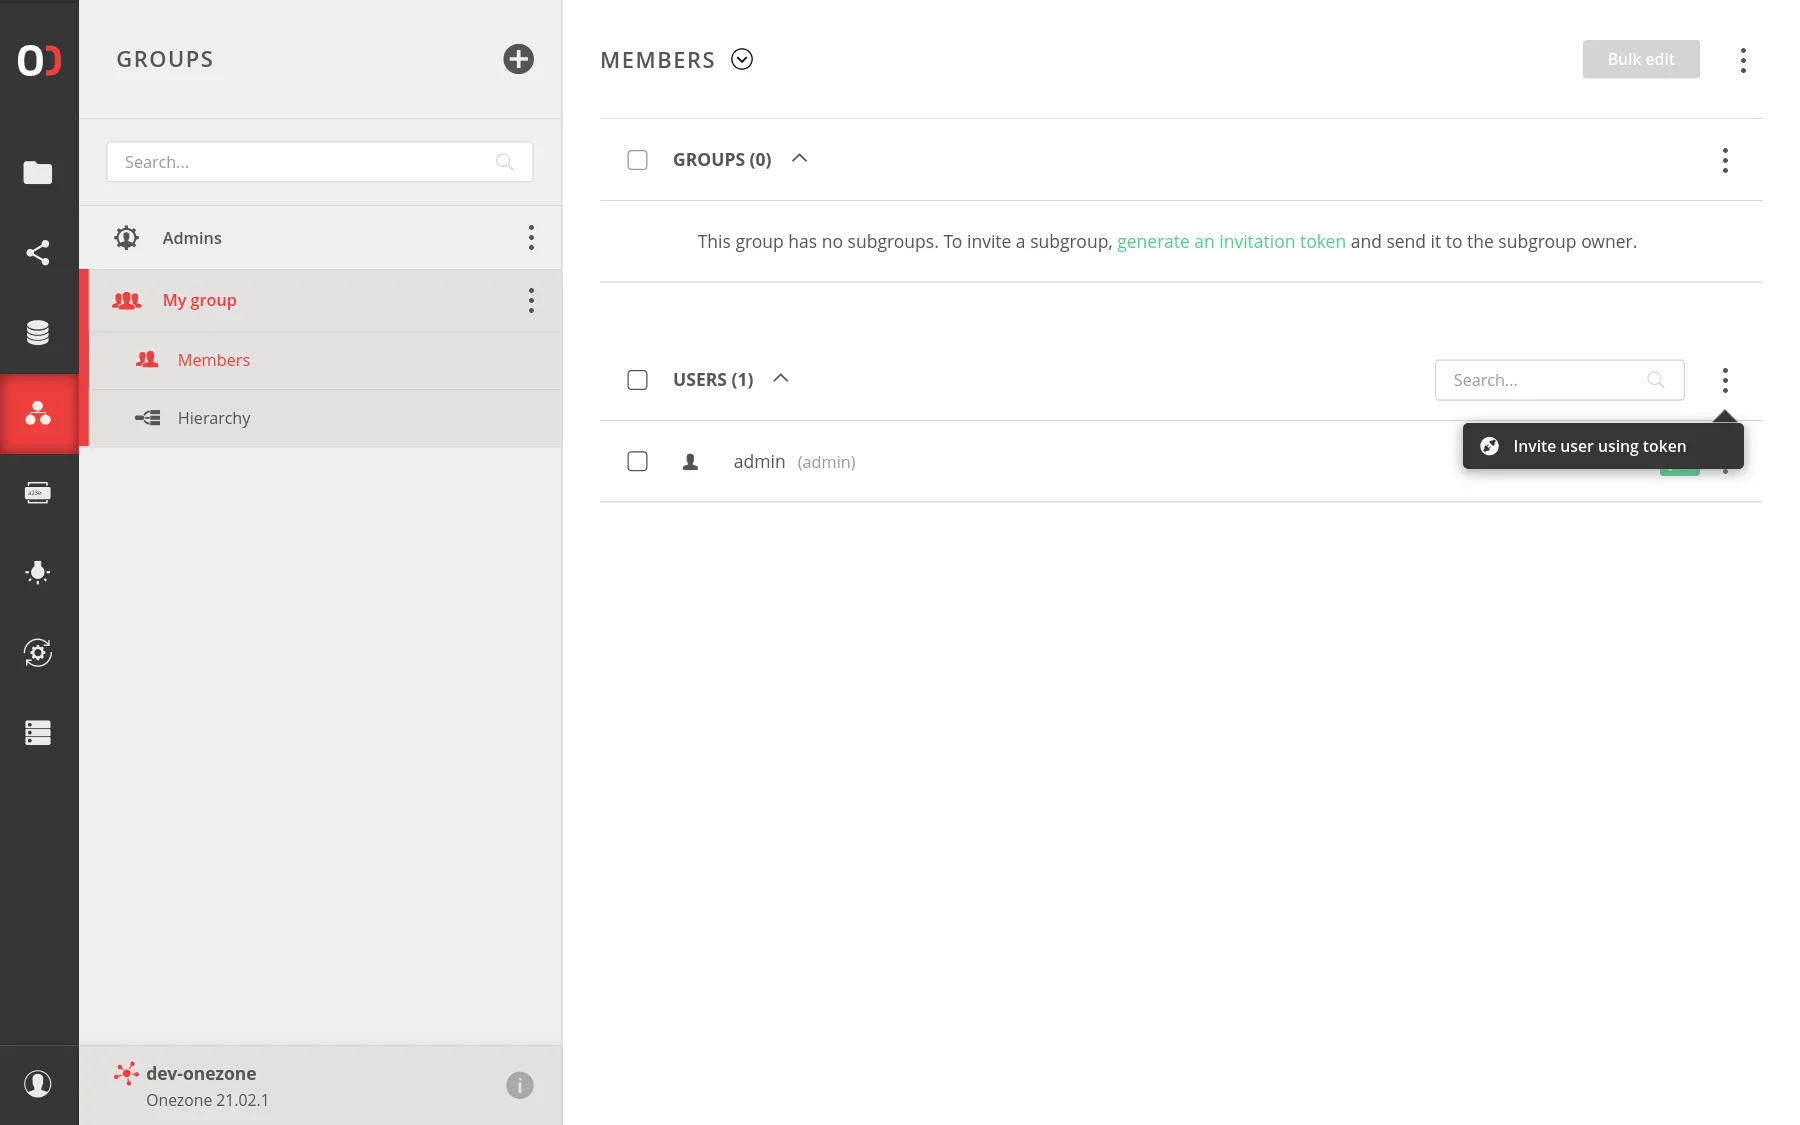Open the Automation section in the sidebar

coord(38,653)
